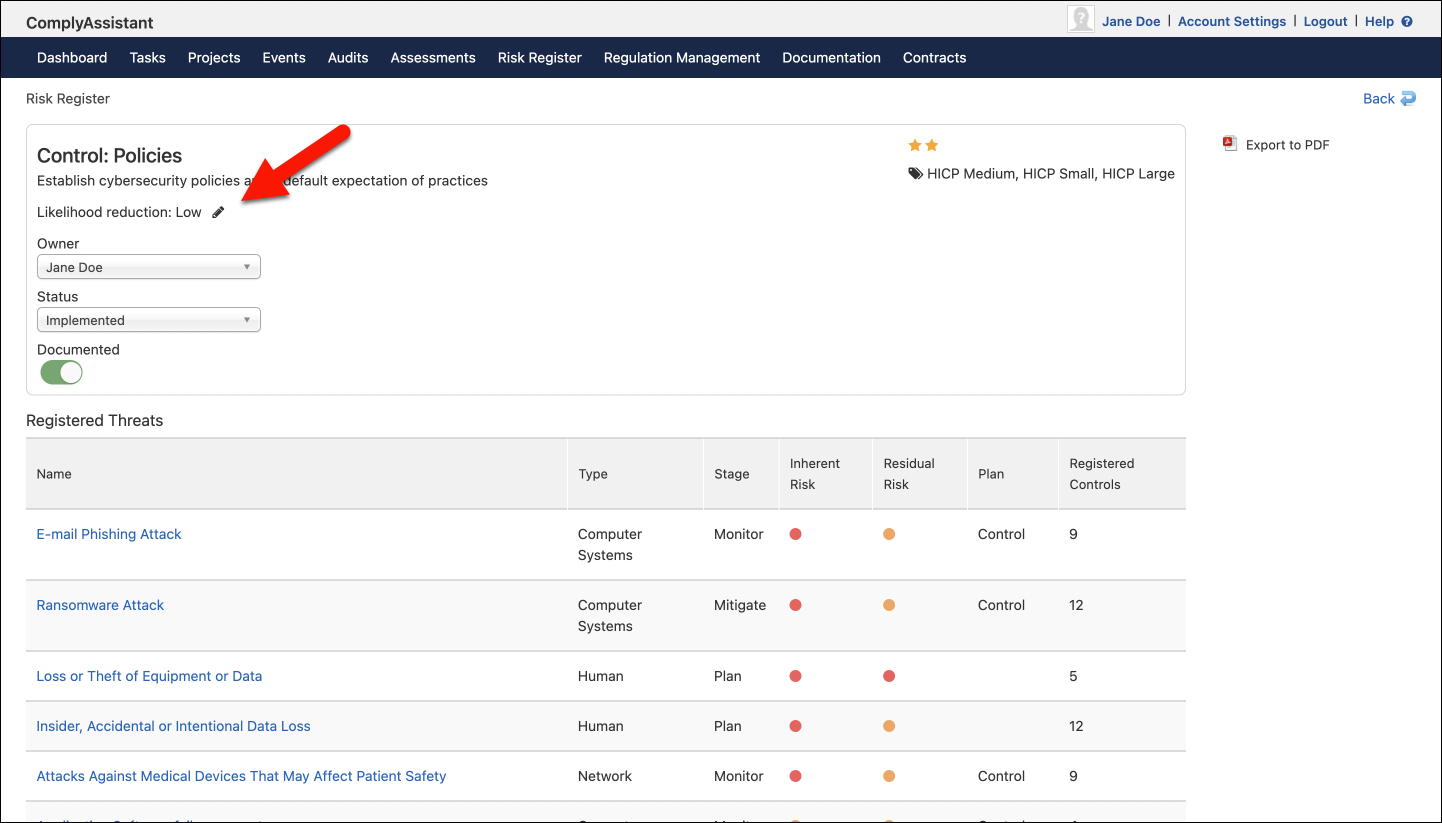Open the Dashboard menu
1442x823 pixels.
click(72, 58)
